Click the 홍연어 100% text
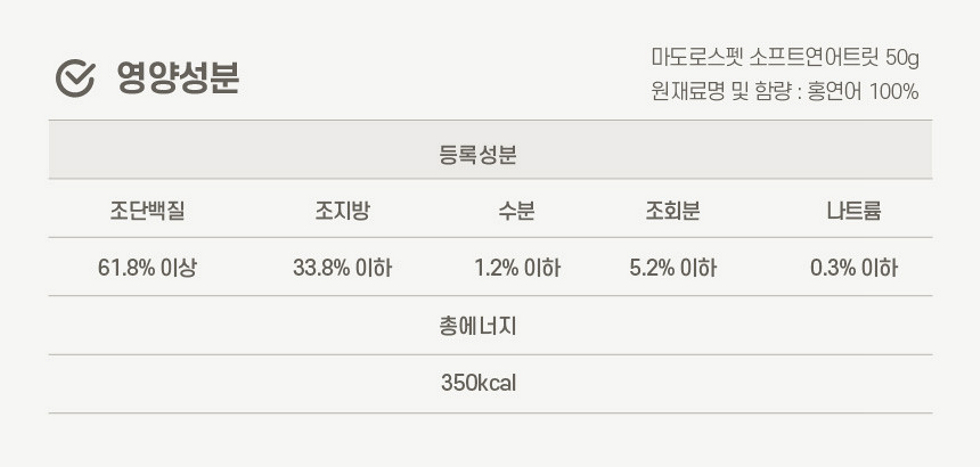The width and height of the screenshot is (980, 467). [x=863, y=92]
